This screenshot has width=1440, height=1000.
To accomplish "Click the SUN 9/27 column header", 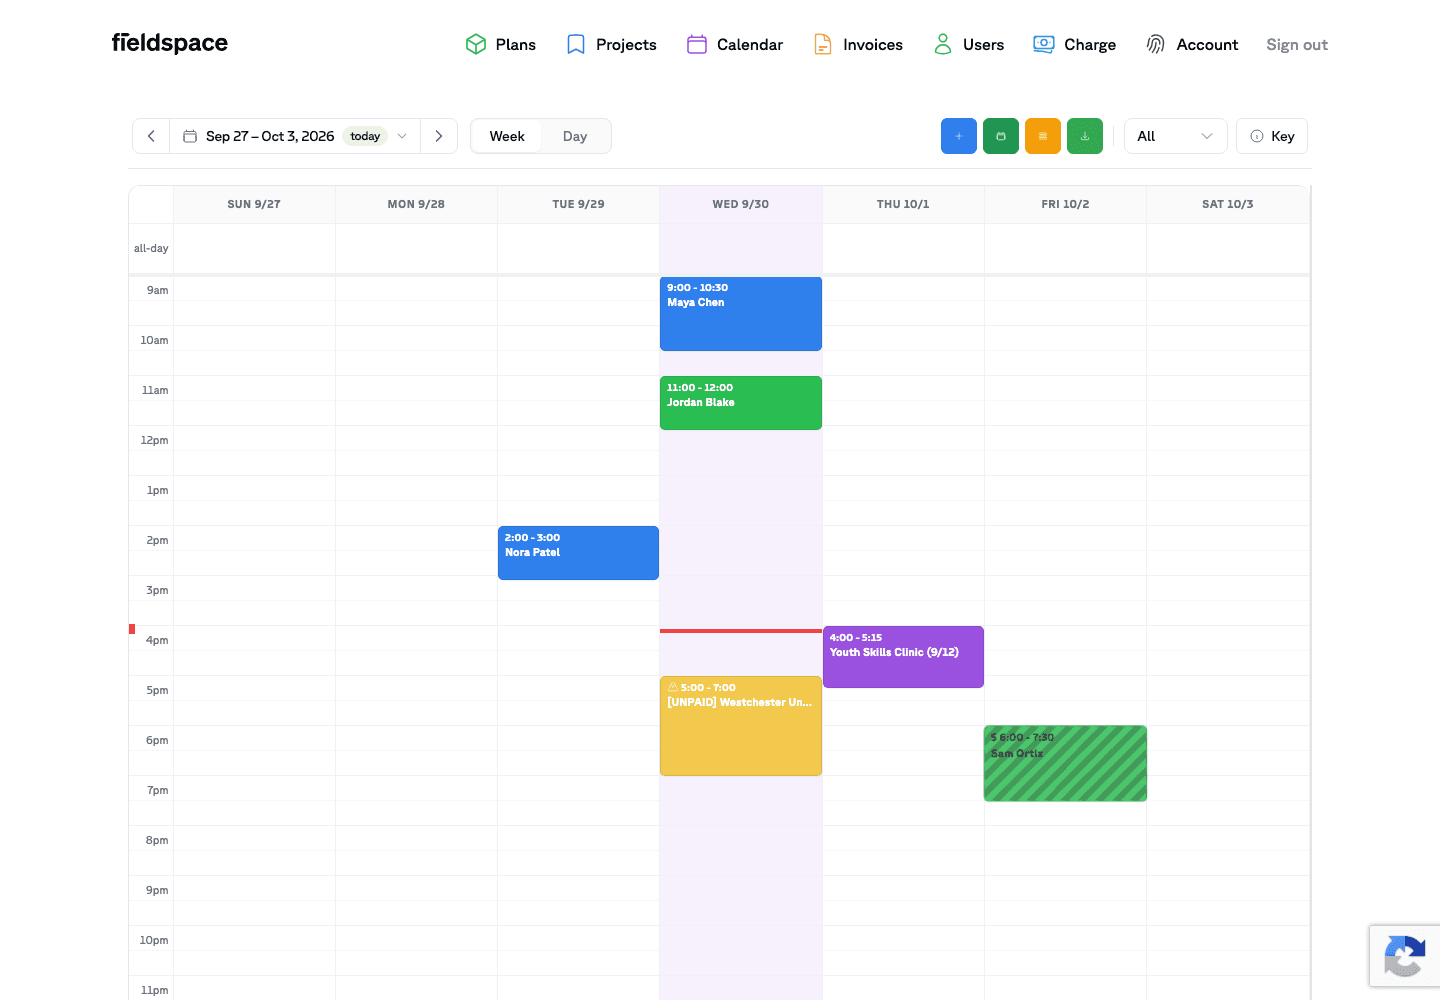I will pos(254,204).
